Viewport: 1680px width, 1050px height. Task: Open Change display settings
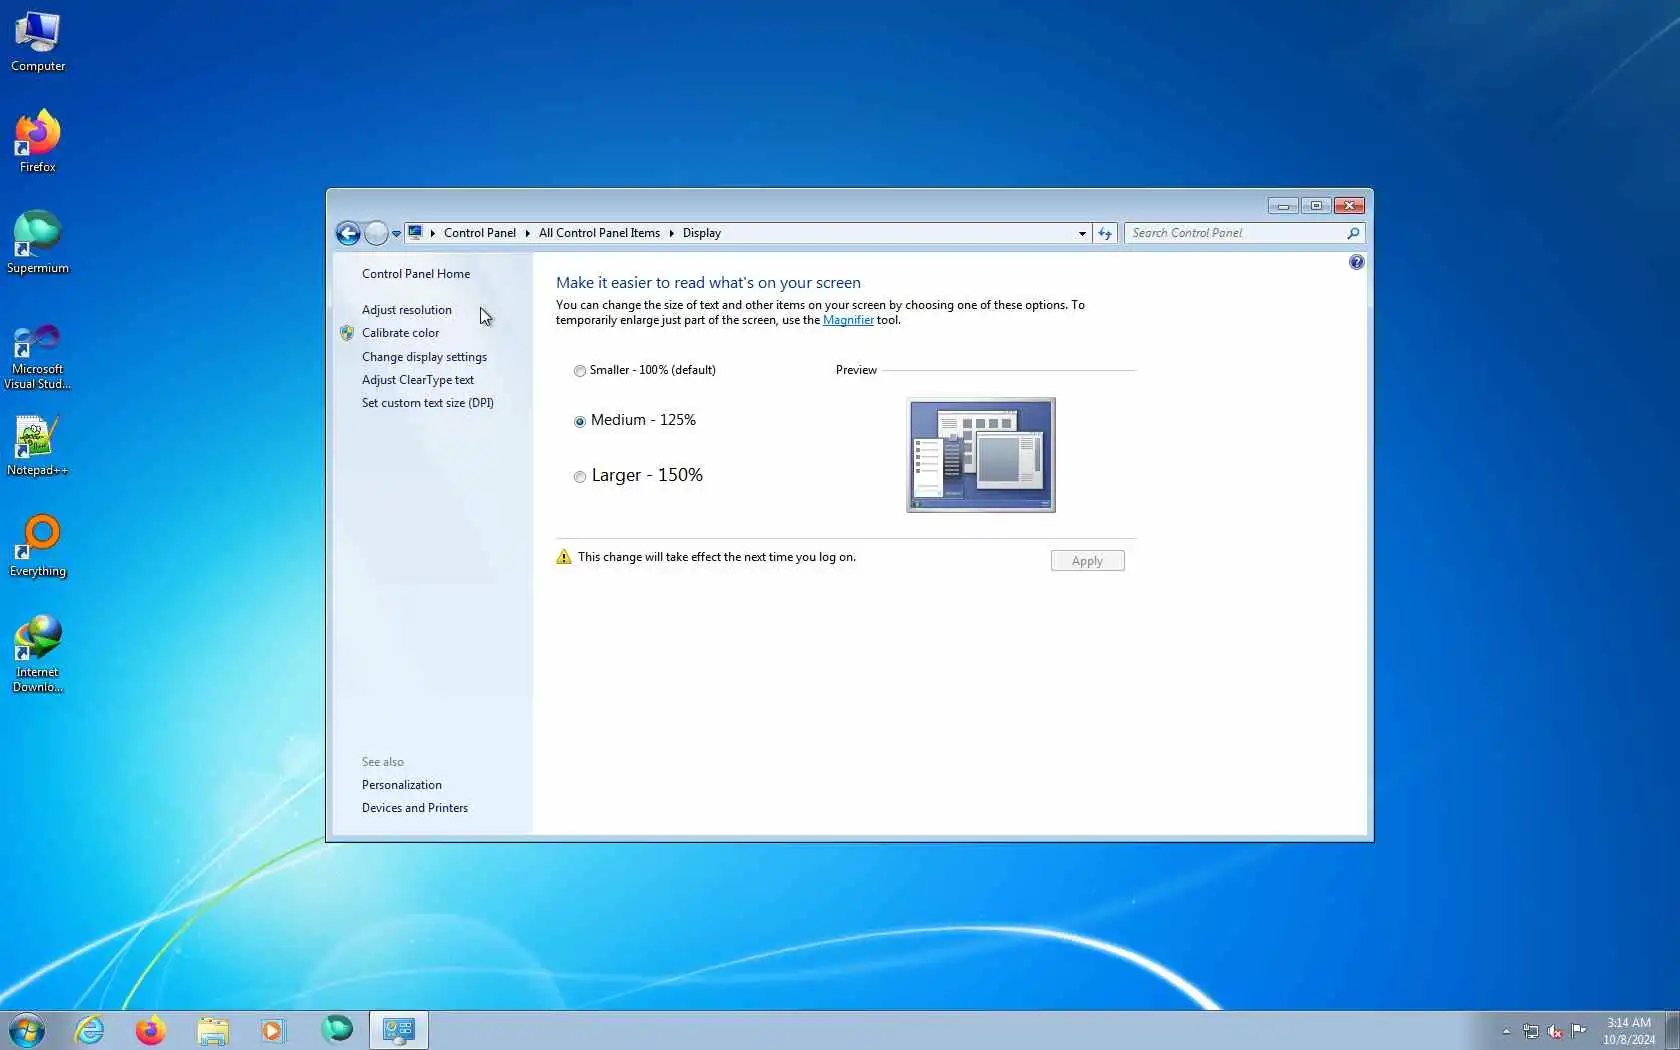[x=424, y=357]
